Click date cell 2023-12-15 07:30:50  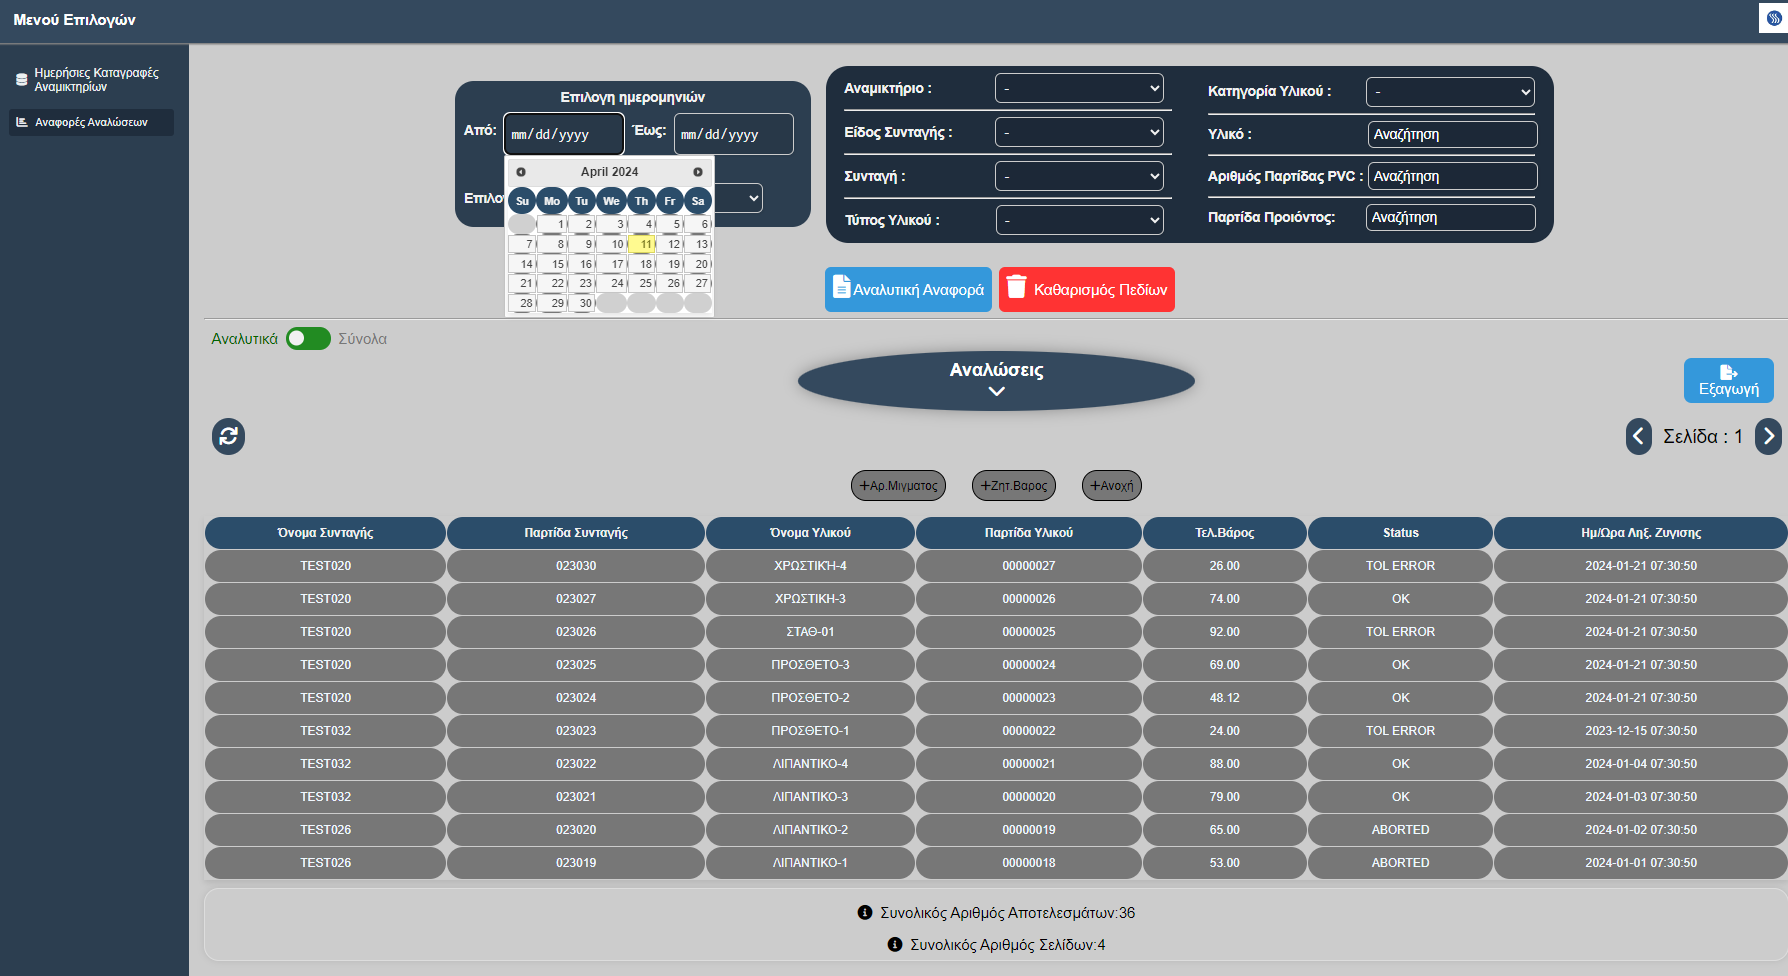pos(1641,731)
